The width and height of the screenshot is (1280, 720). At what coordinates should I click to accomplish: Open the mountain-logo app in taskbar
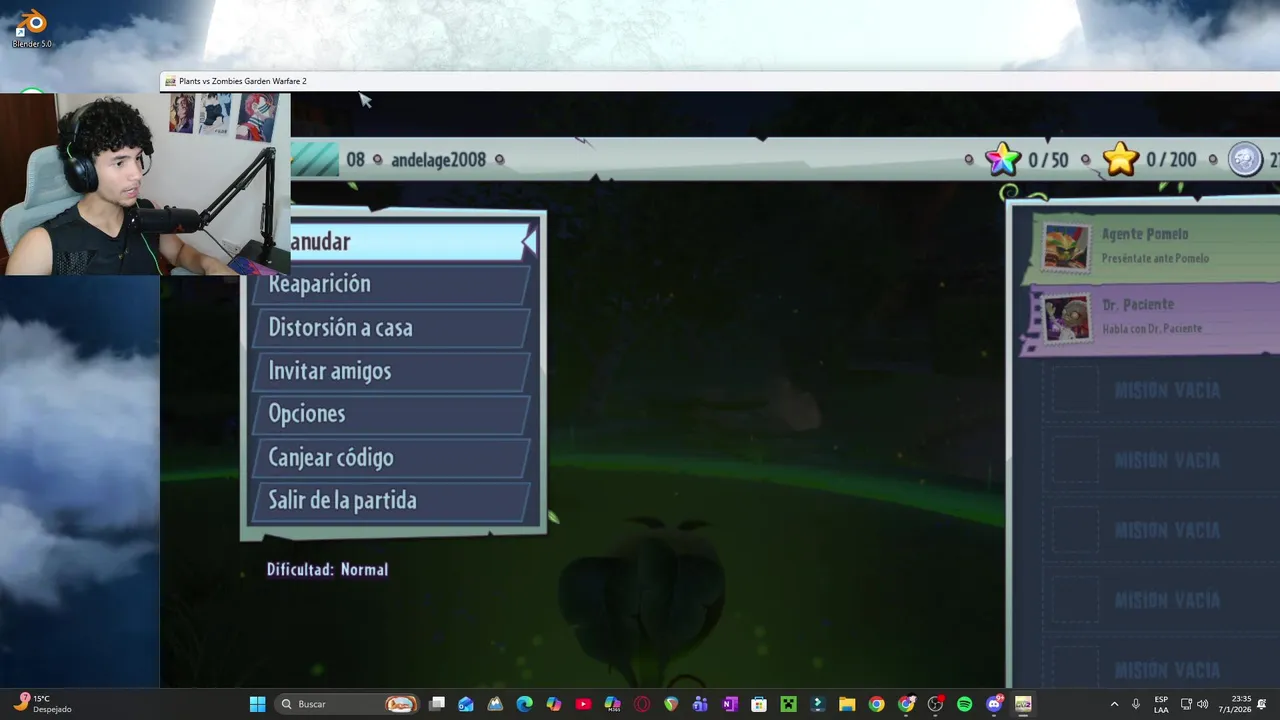495,704
